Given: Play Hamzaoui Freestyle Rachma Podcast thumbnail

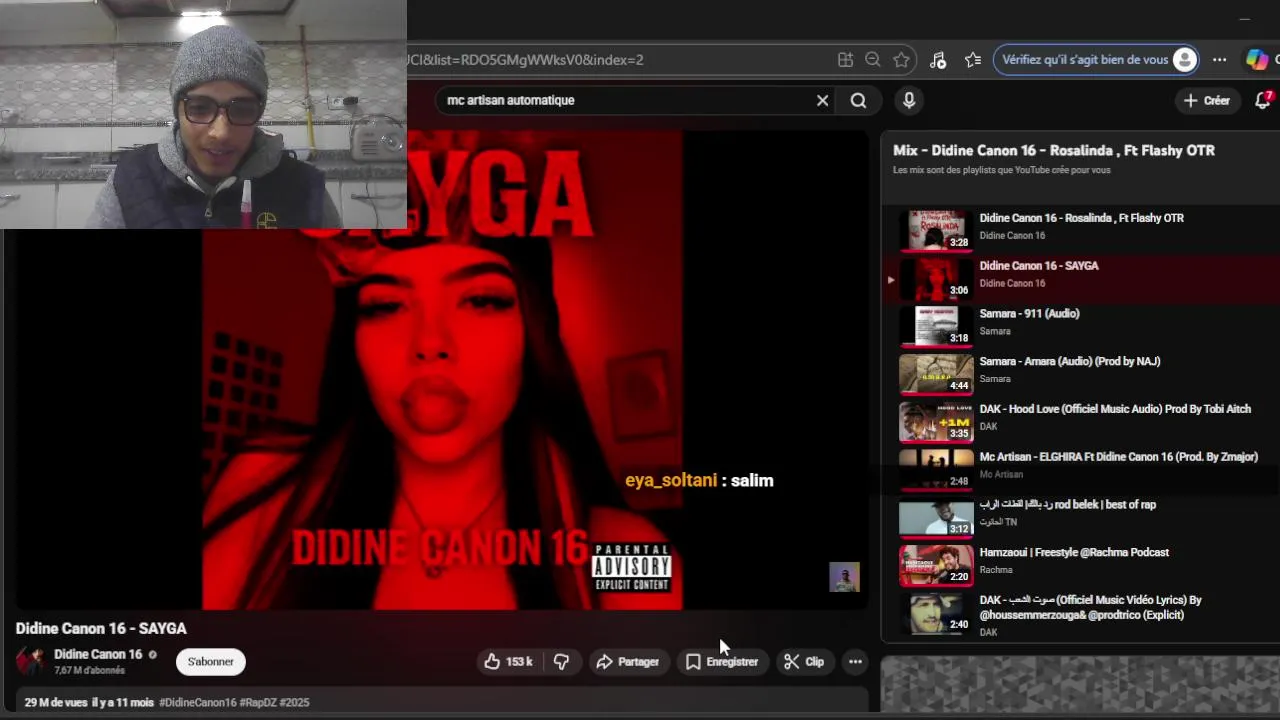Looking at the screenshot, I should [x=936, y=565].
